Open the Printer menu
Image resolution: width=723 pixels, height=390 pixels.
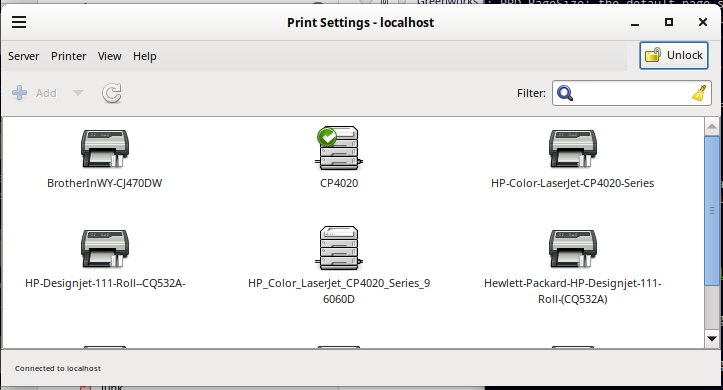pos(69,56)
